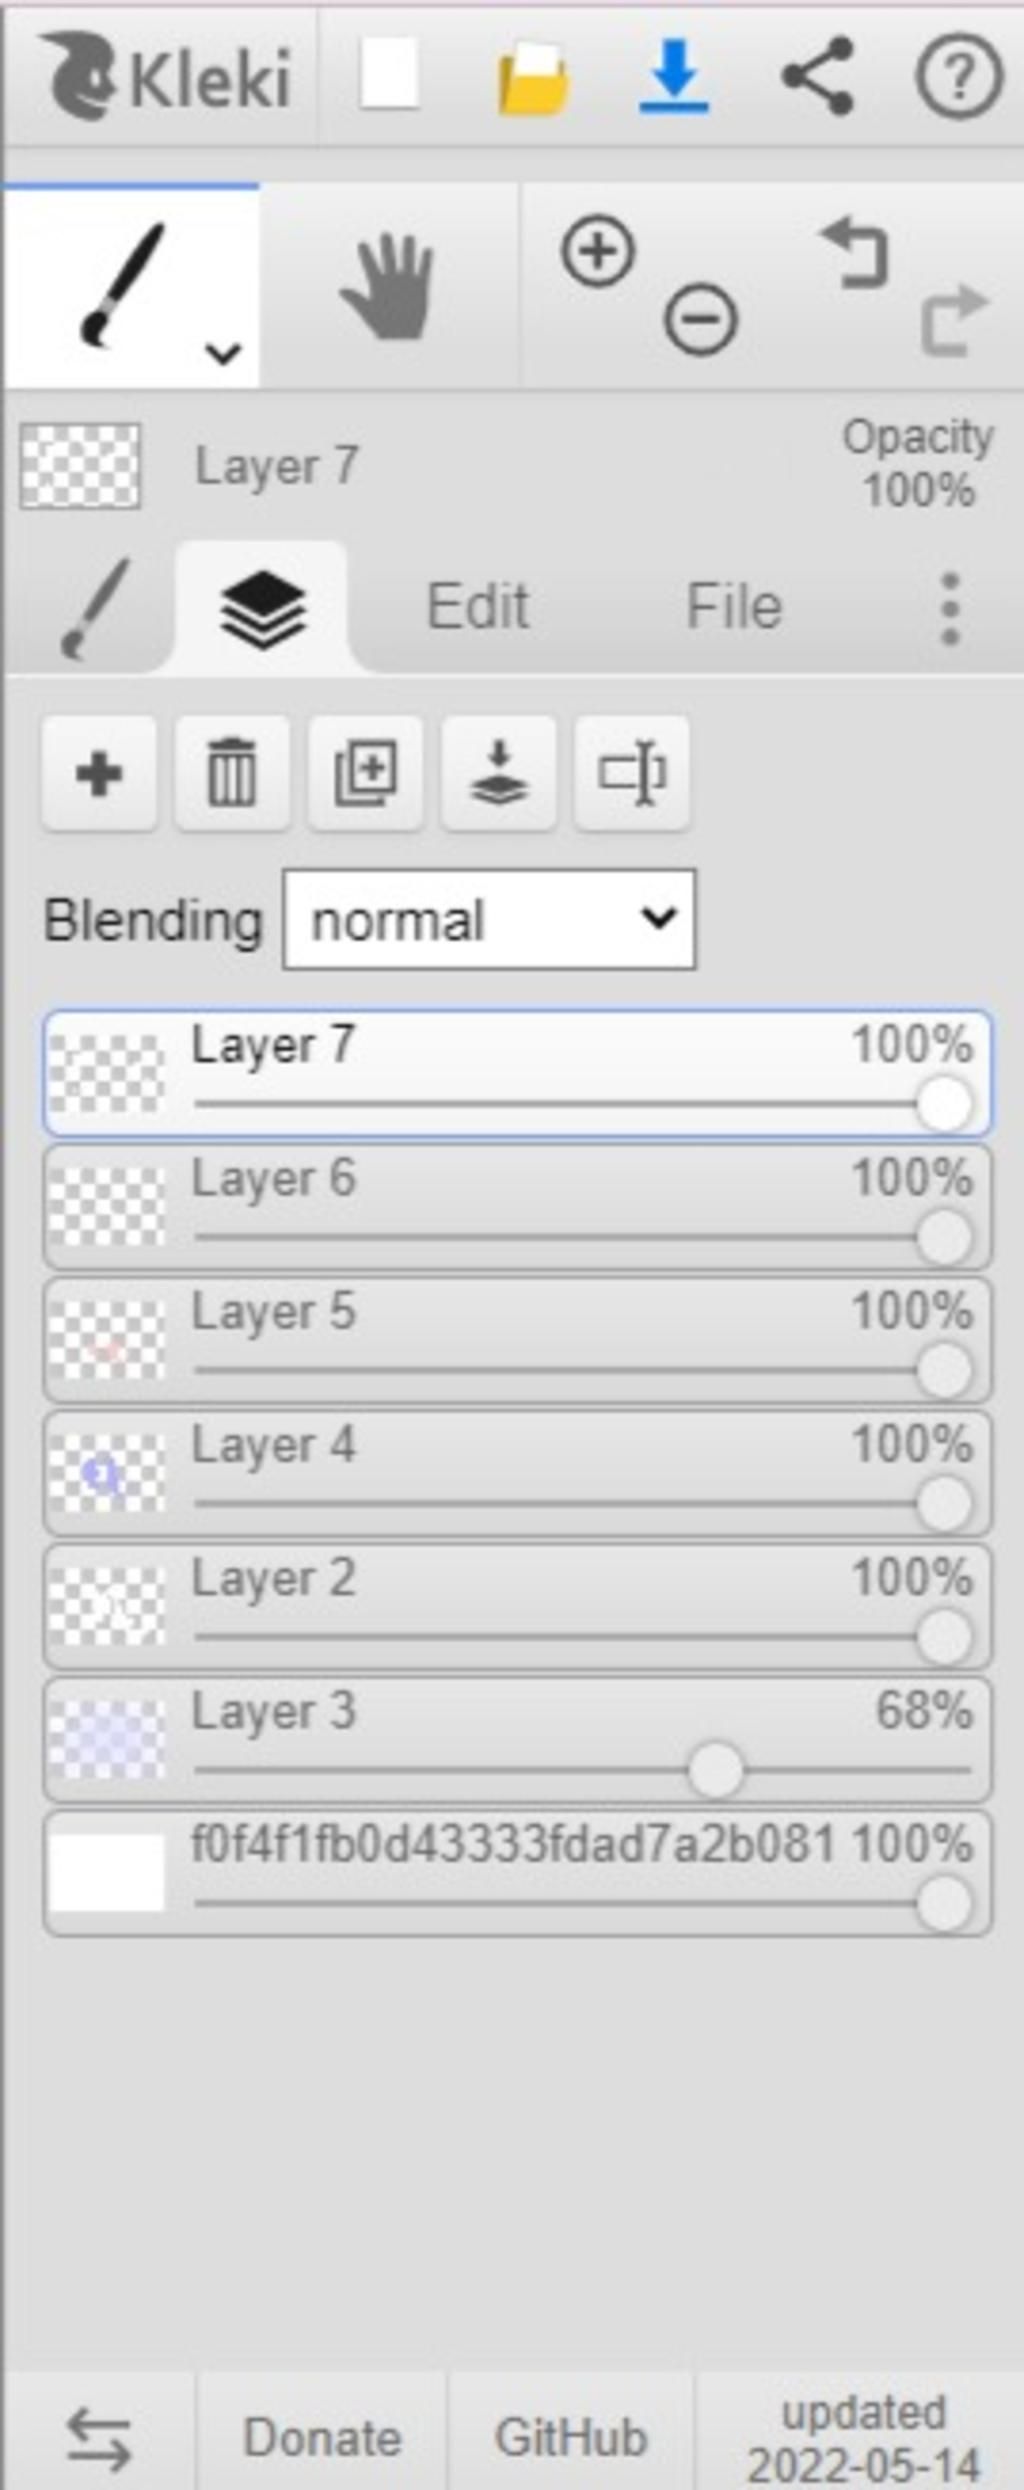Add a new layer with plus button
1024x2490 pixels.
pos(99,773)
